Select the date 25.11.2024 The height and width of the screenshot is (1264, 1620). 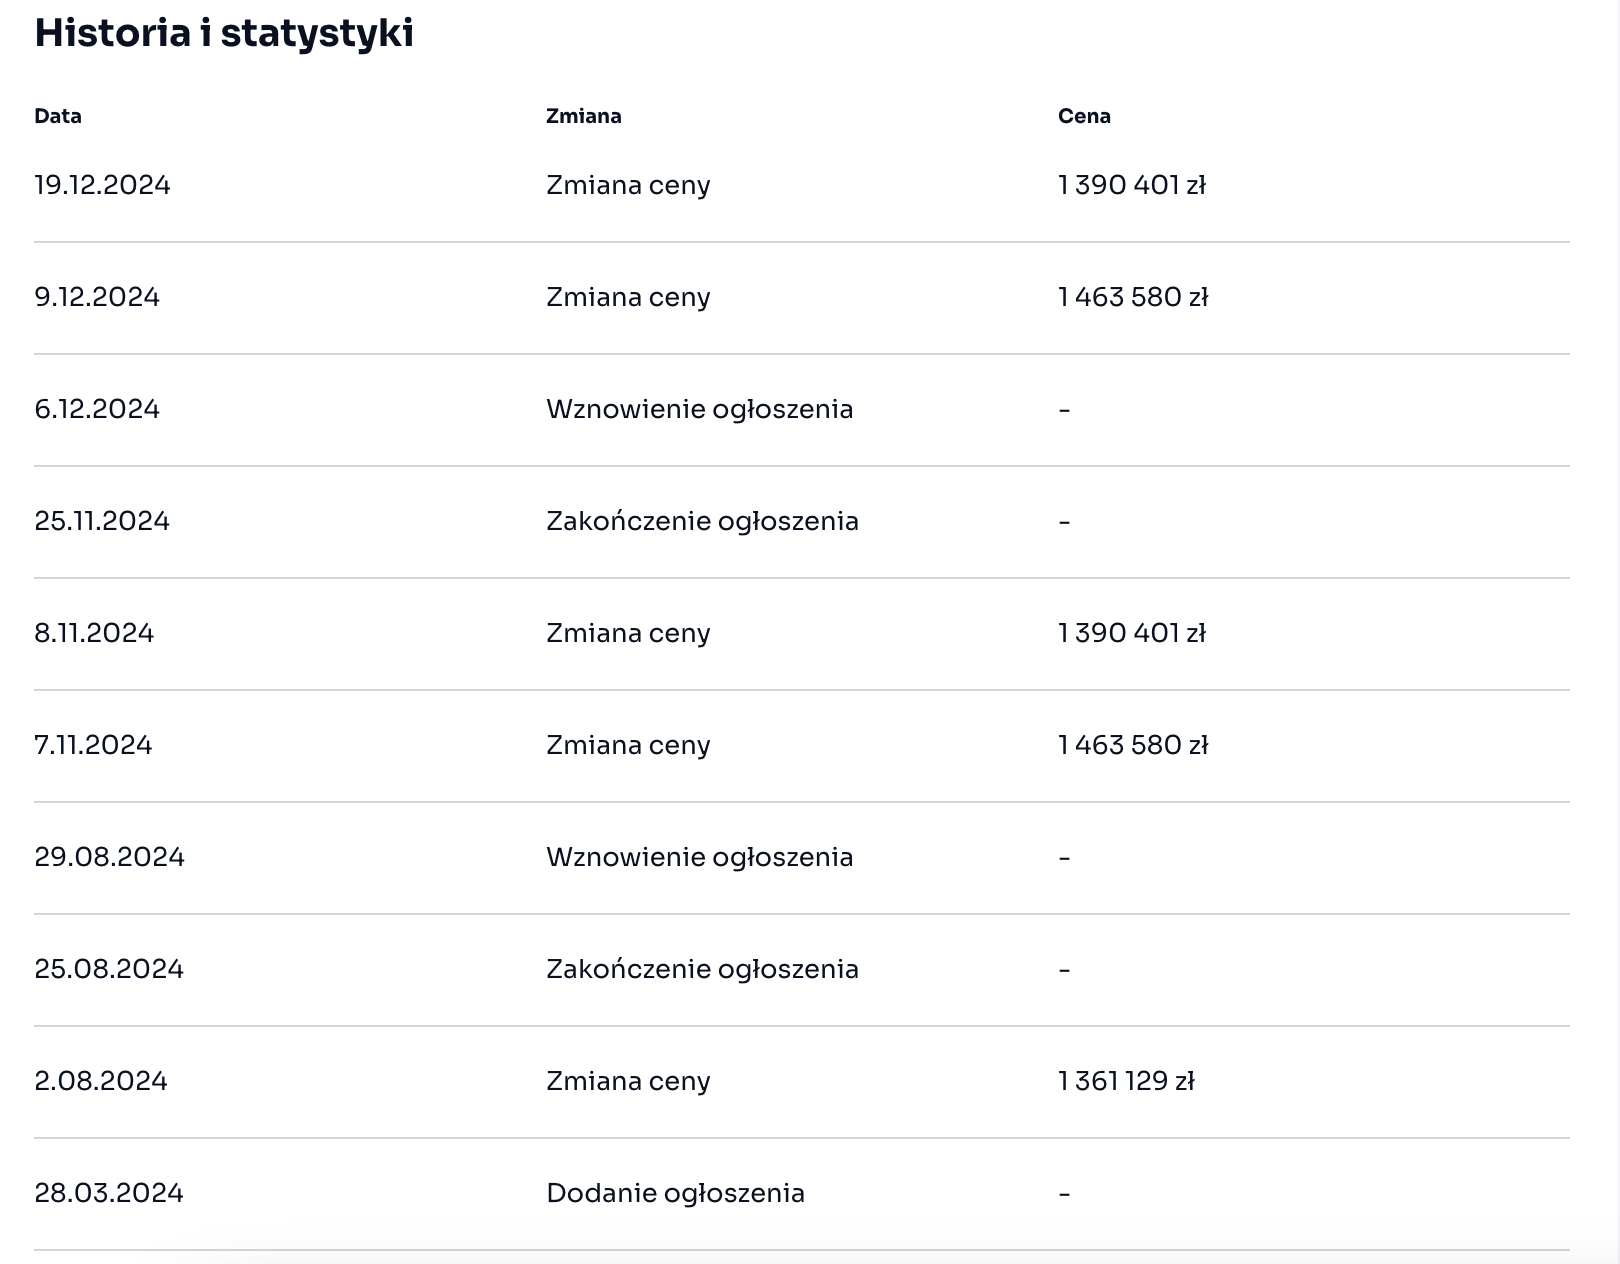pyautogui.click(x=102, y=521)
